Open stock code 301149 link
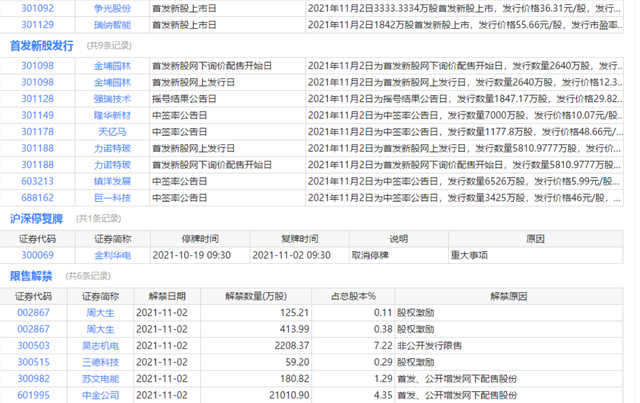 (38, 115)
